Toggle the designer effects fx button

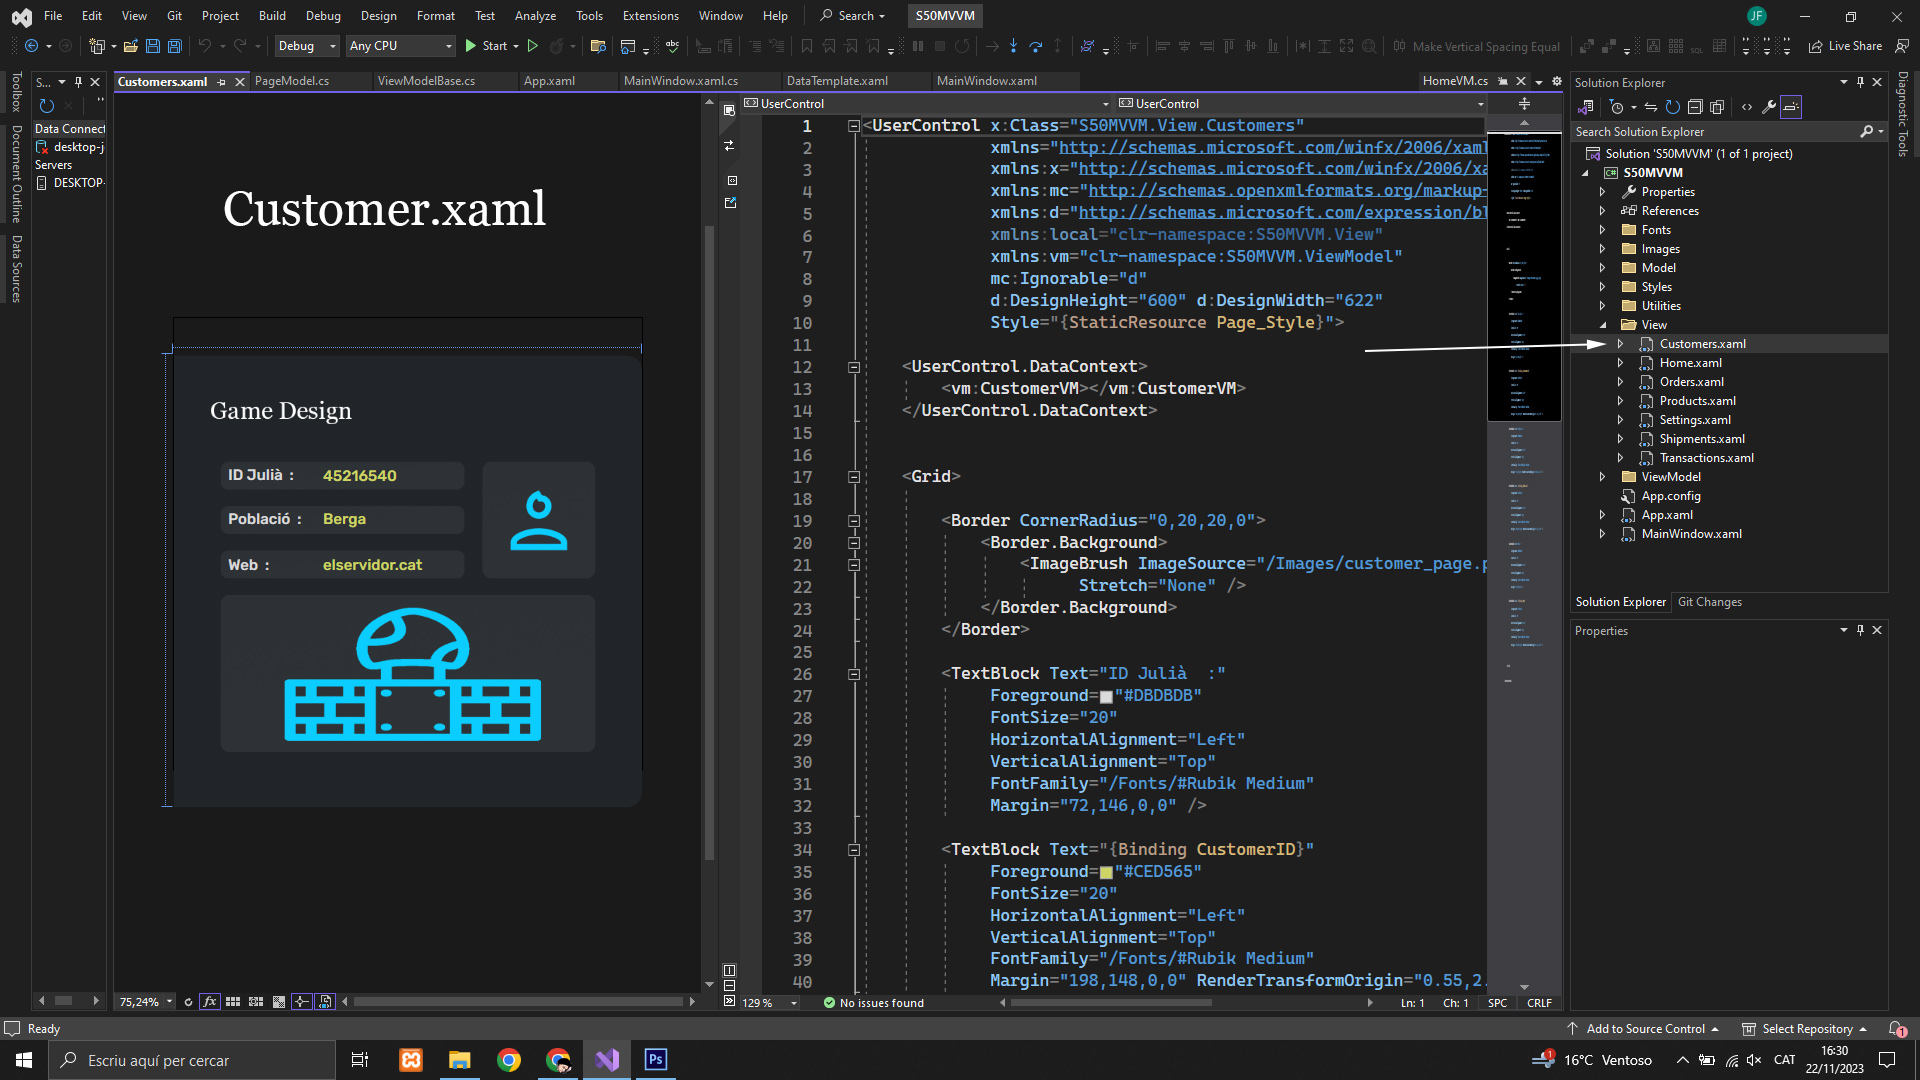pos(210,1002)
